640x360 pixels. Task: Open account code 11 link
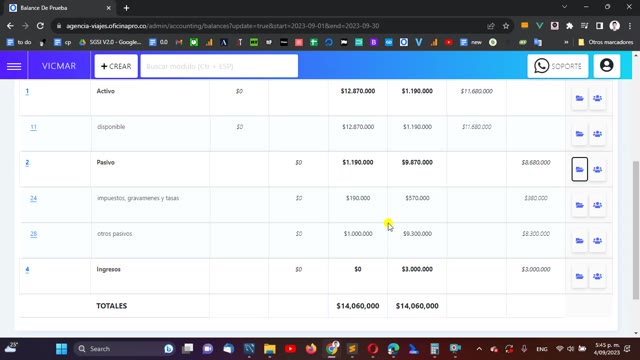click(33, 127)
